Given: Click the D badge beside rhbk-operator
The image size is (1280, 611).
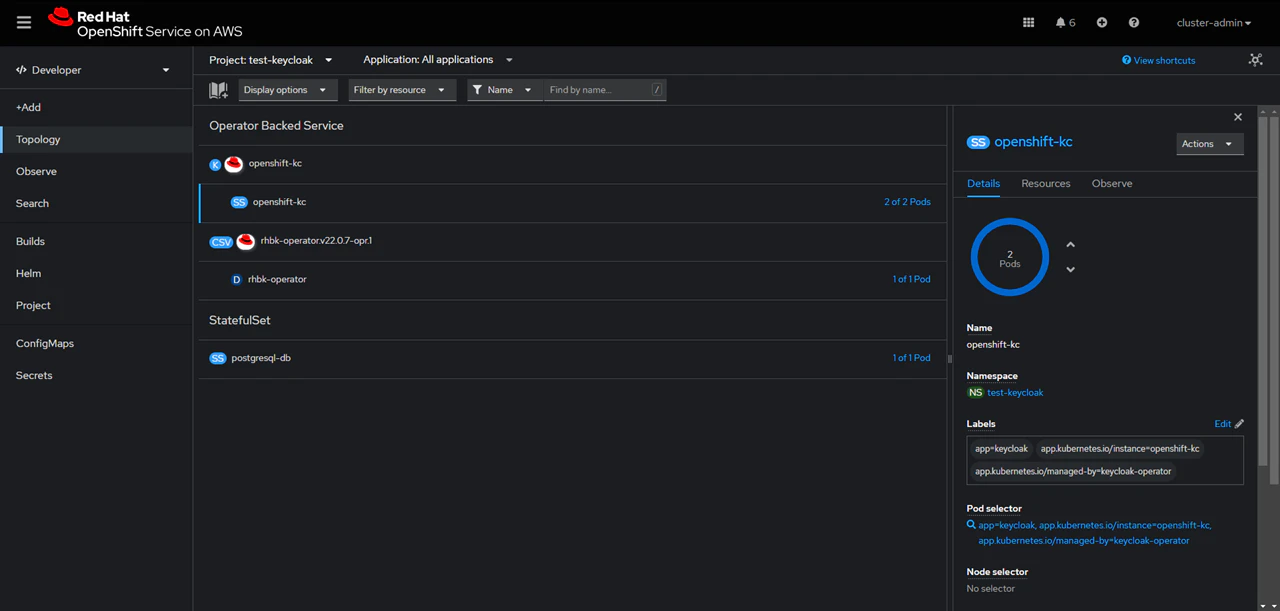Looking at the screenshot, I should coord(237,280).
